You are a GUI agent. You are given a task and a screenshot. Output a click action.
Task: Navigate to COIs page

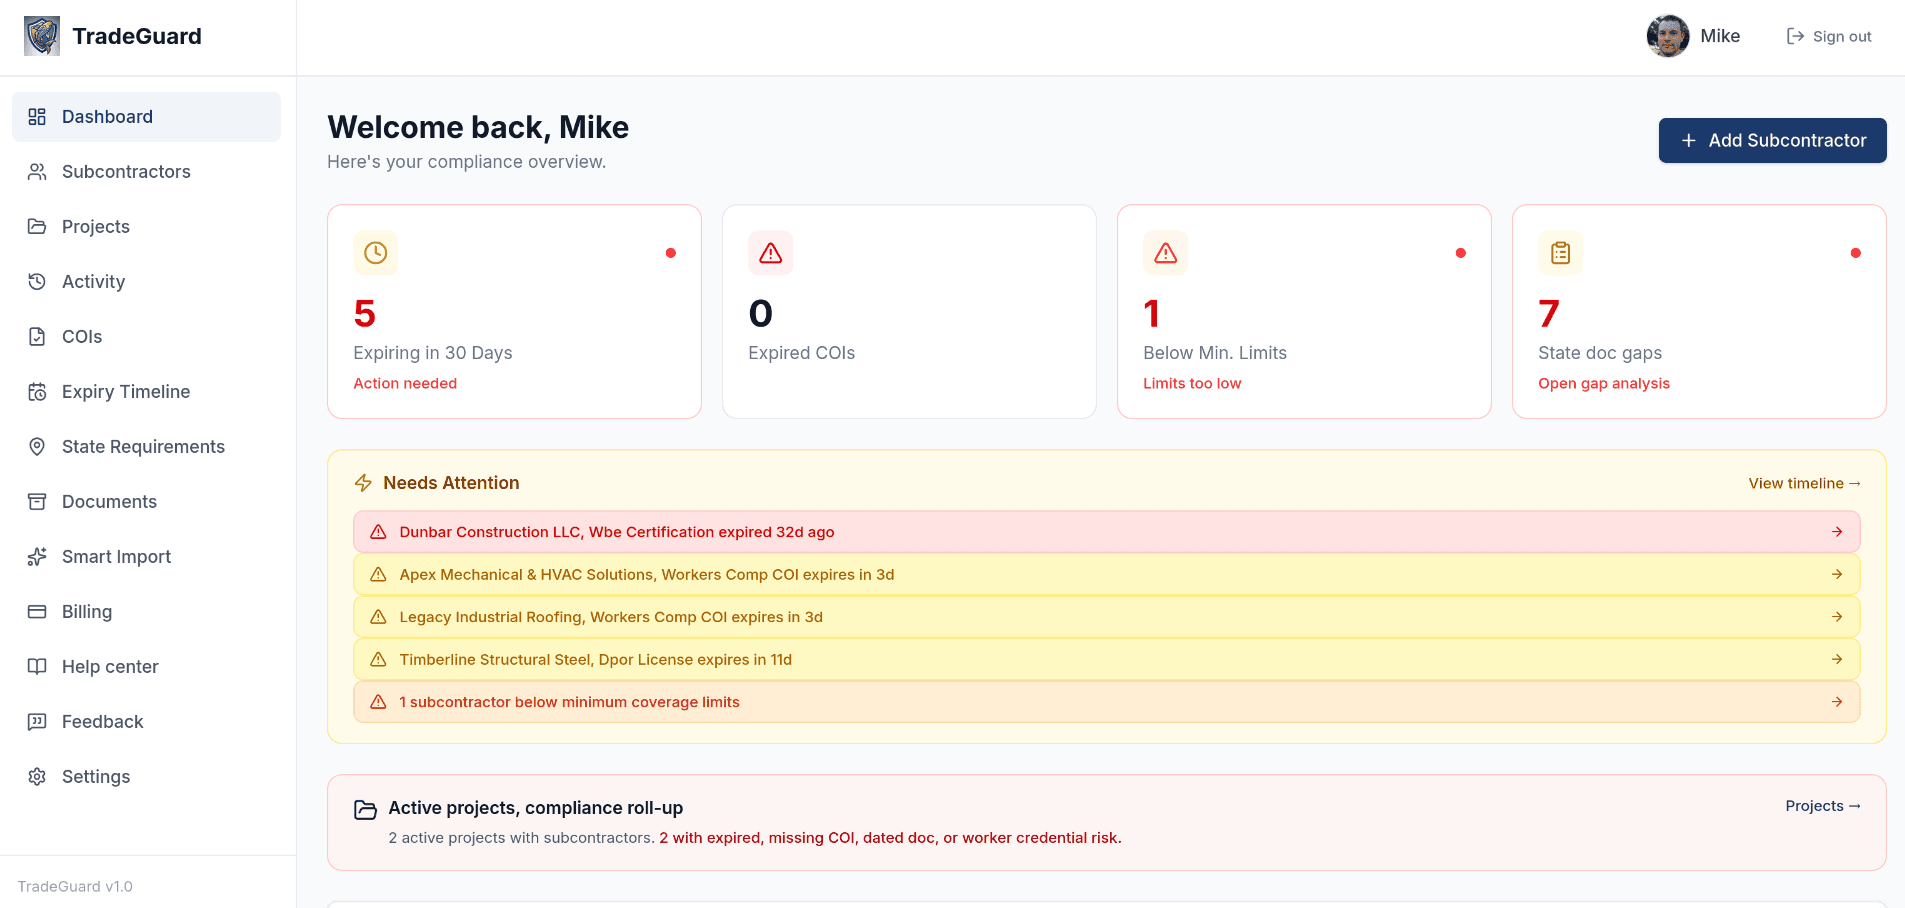pos(146,337)
